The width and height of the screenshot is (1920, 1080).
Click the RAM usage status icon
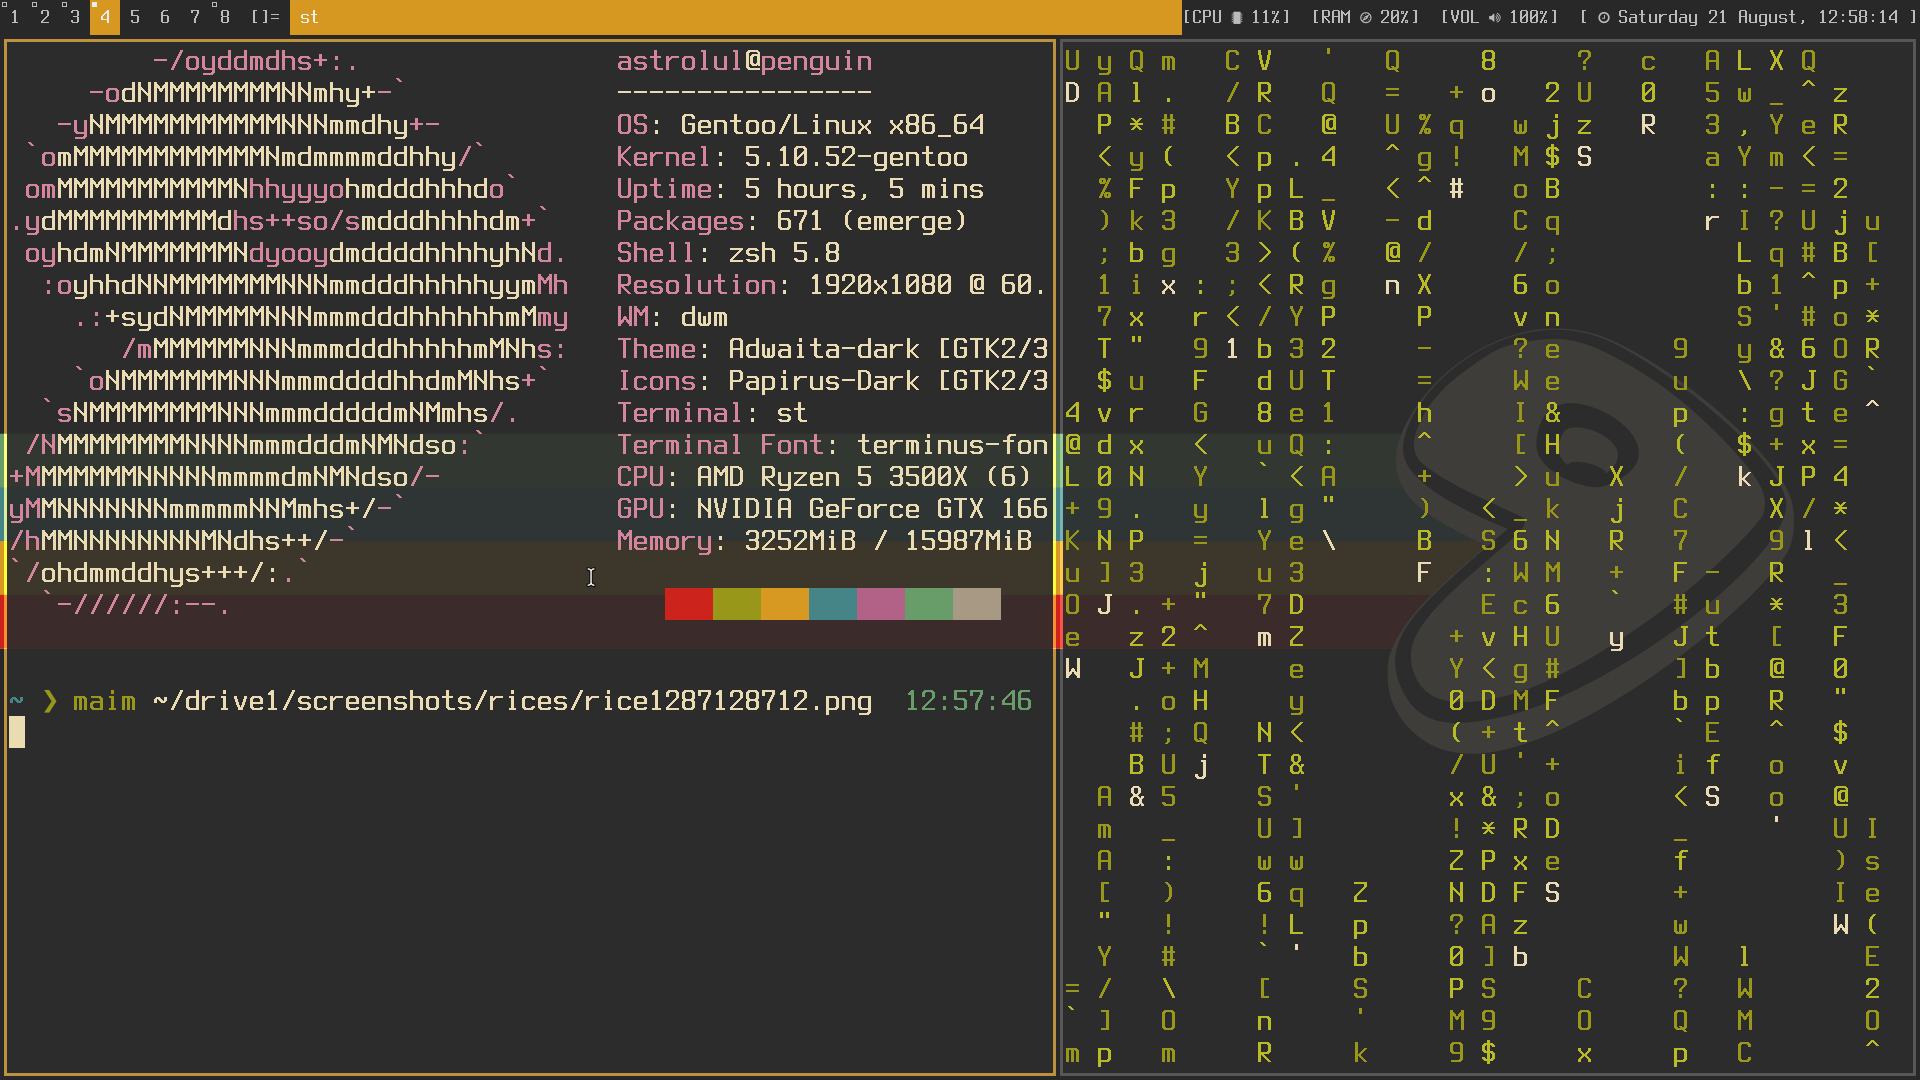pyautogui.click(x=1365, y=17)
